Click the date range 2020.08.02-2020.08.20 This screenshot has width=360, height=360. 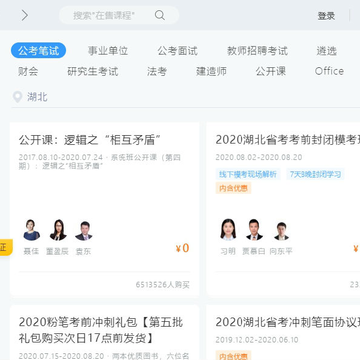[x=259, y=157]
